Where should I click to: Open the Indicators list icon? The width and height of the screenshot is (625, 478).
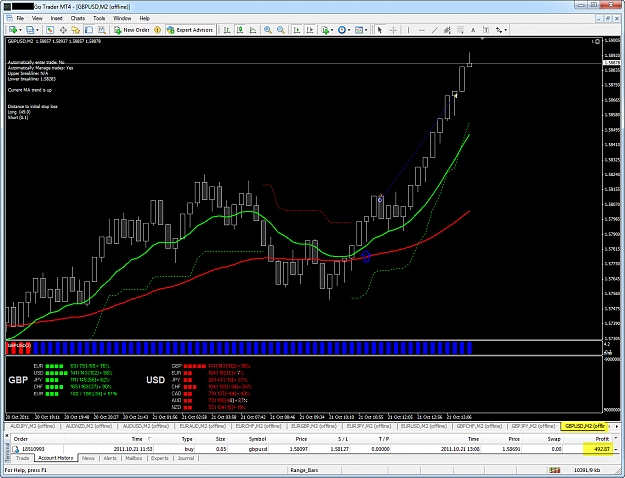[325, 30]
